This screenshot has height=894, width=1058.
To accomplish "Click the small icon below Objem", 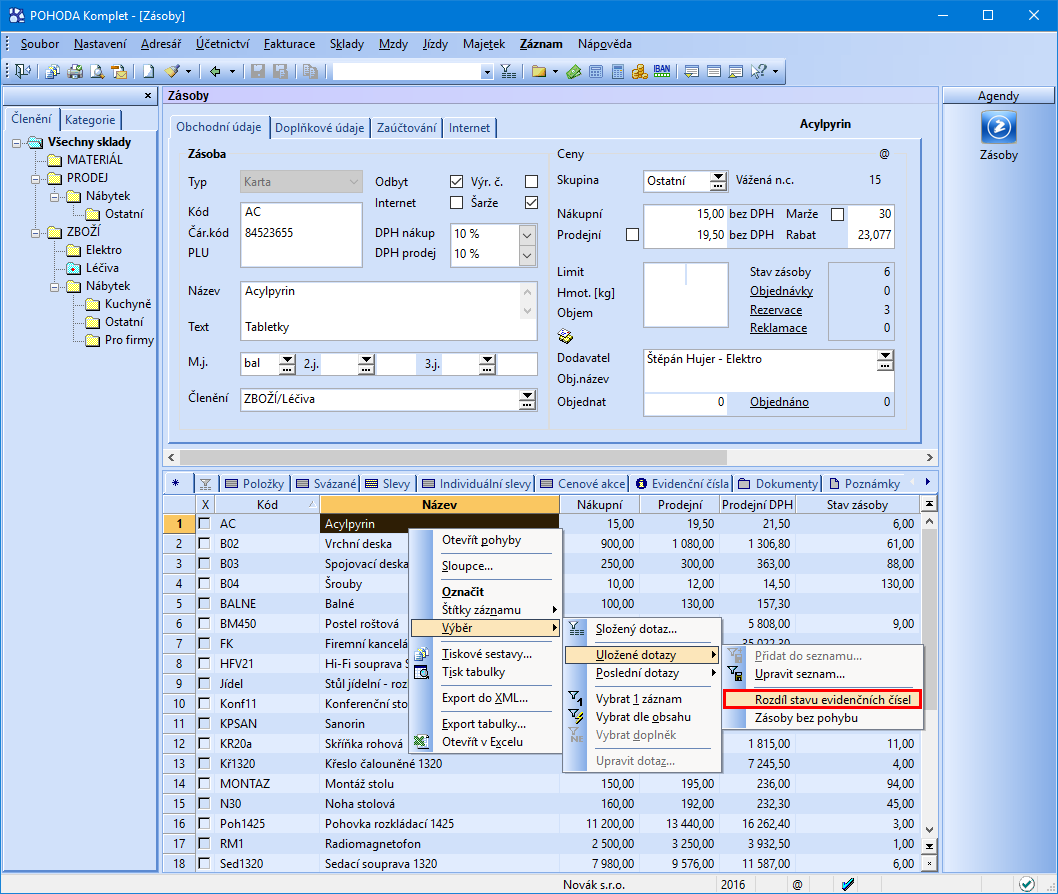I will click(x=565, y=335).
